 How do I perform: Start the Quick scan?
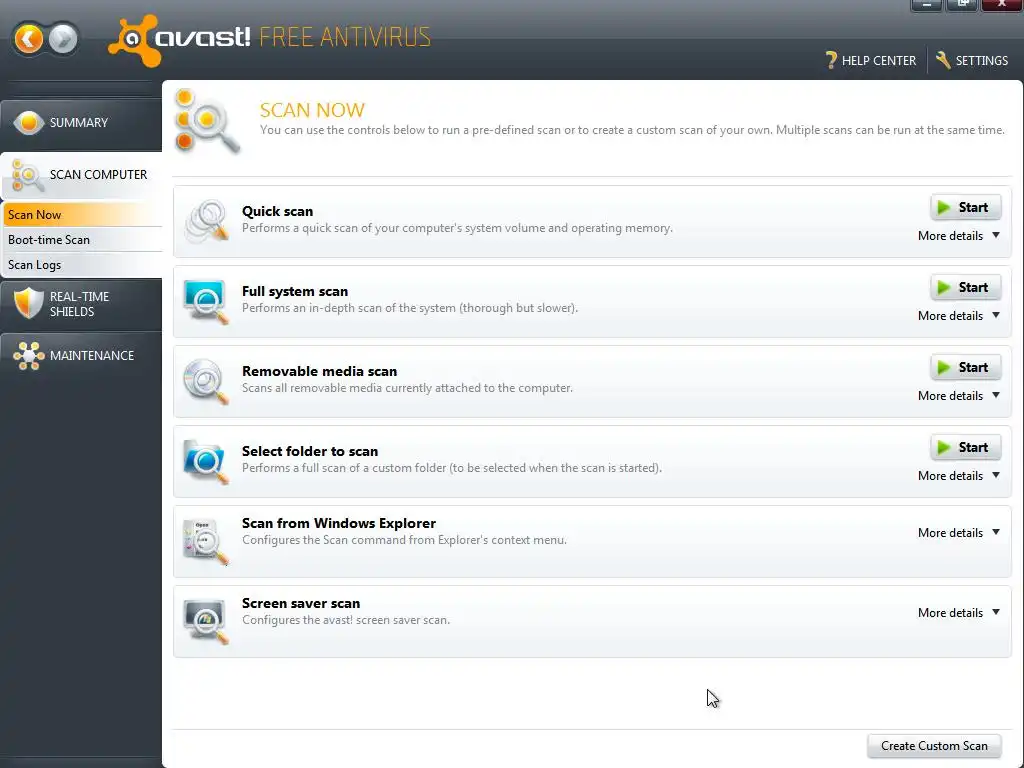[965, 208]
